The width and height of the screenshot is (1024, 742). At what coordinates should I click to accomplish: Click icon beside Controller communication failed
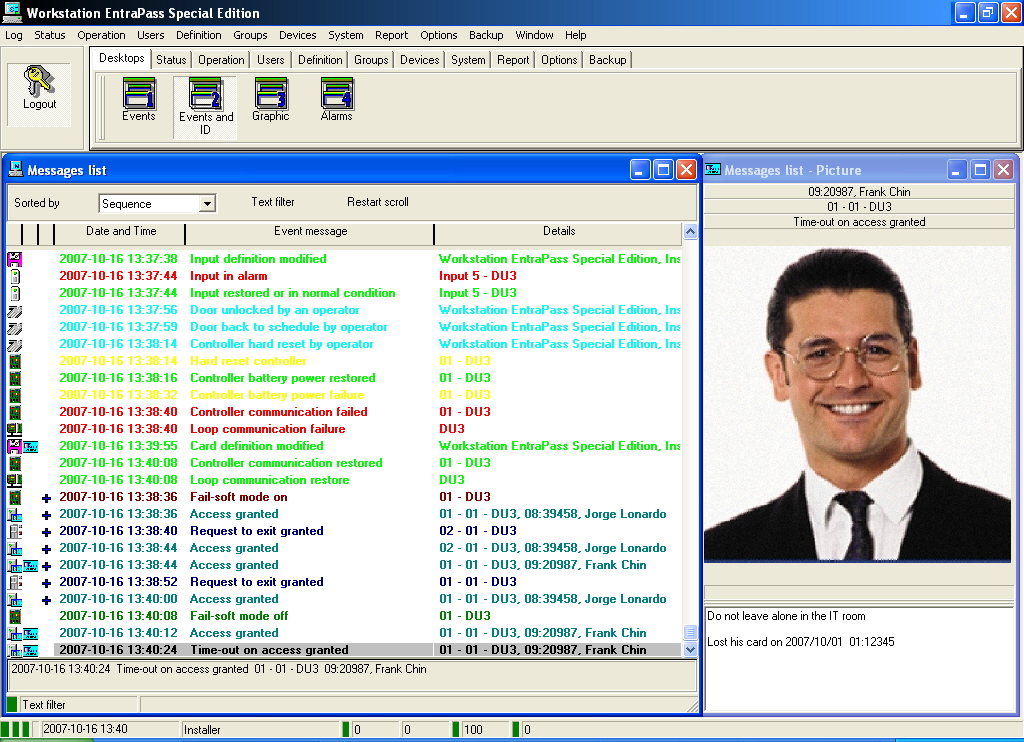pyautogui.click(x=14, y=411)
